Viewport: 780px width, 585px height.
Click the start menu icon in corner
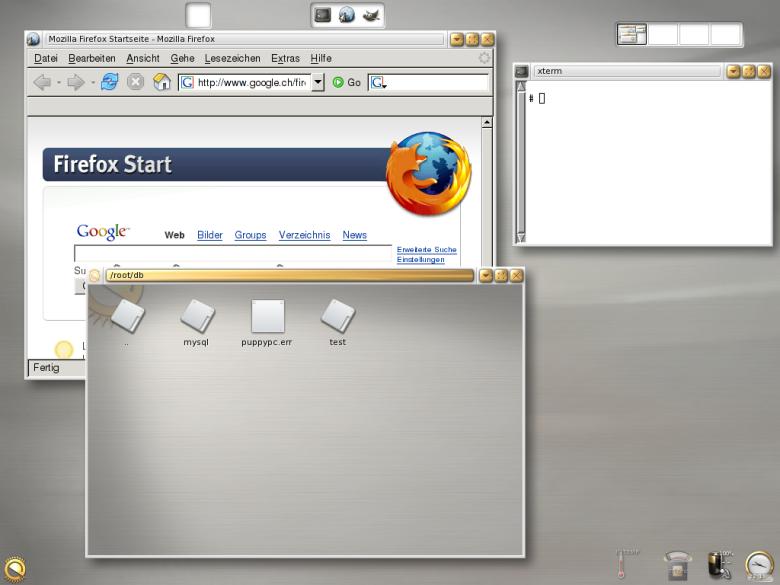tap(14, 569)
